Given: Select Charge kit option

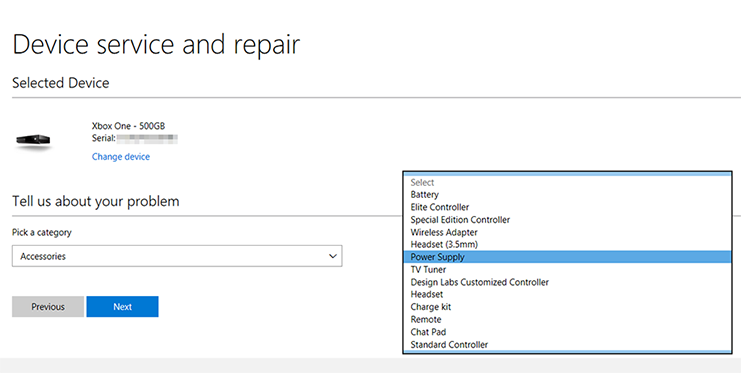Looking at the screenshot, I should (x=567, y=307).
